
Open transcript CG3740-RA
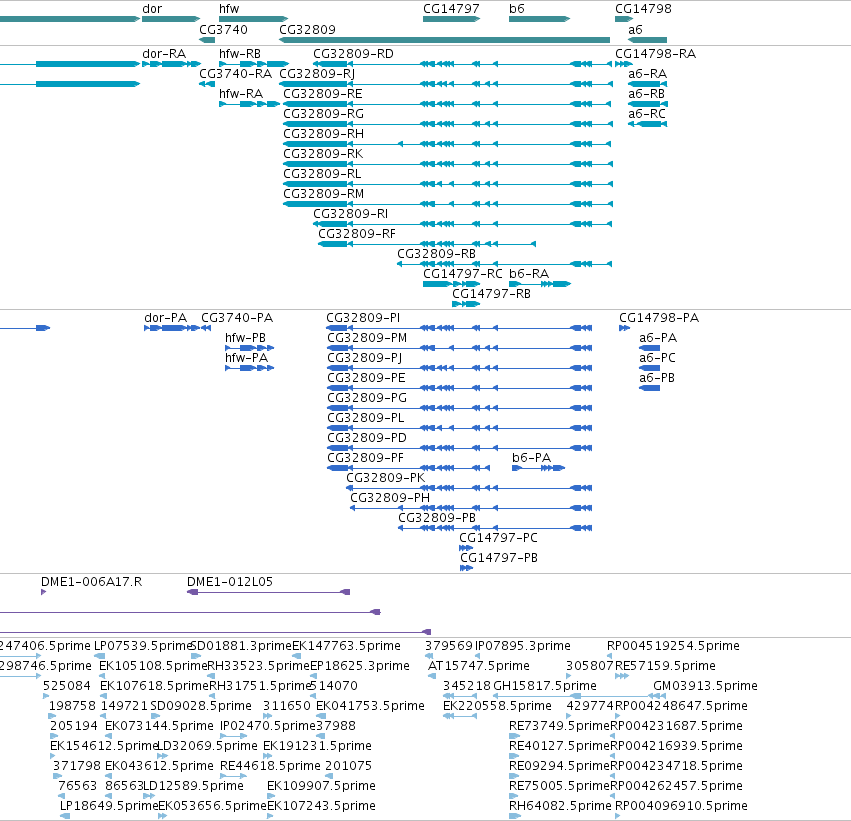(x=236, y=74)
